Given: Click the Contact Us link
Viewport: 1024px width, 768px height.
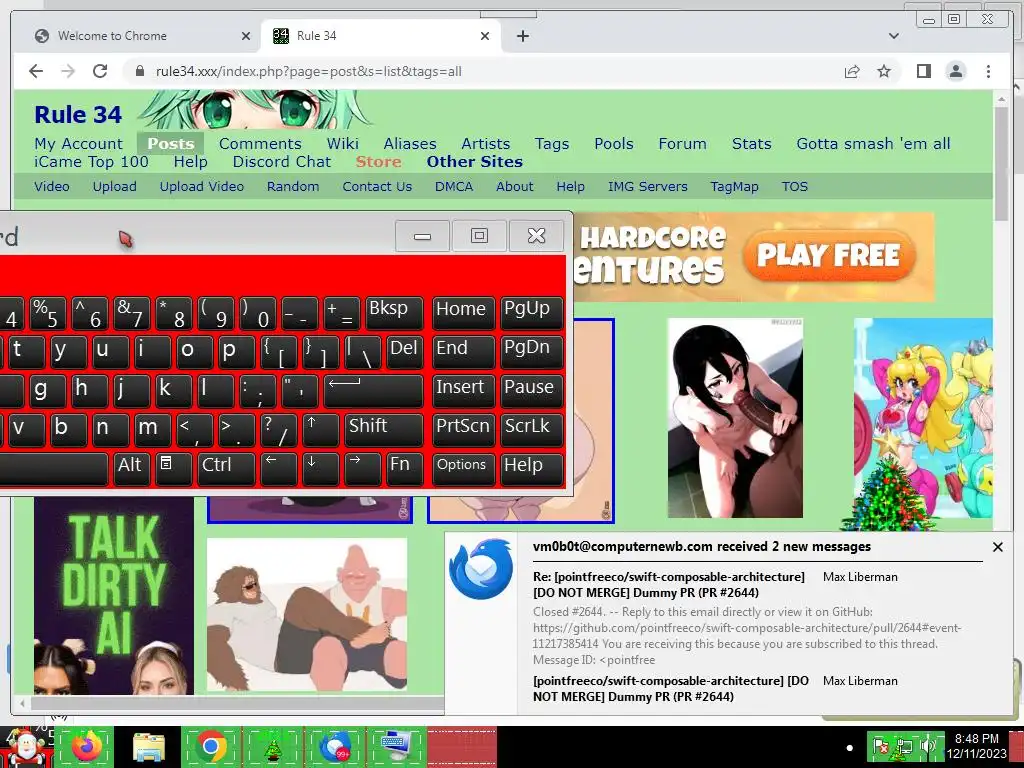Looking at the screenshot, I should [x=377, y=186].
